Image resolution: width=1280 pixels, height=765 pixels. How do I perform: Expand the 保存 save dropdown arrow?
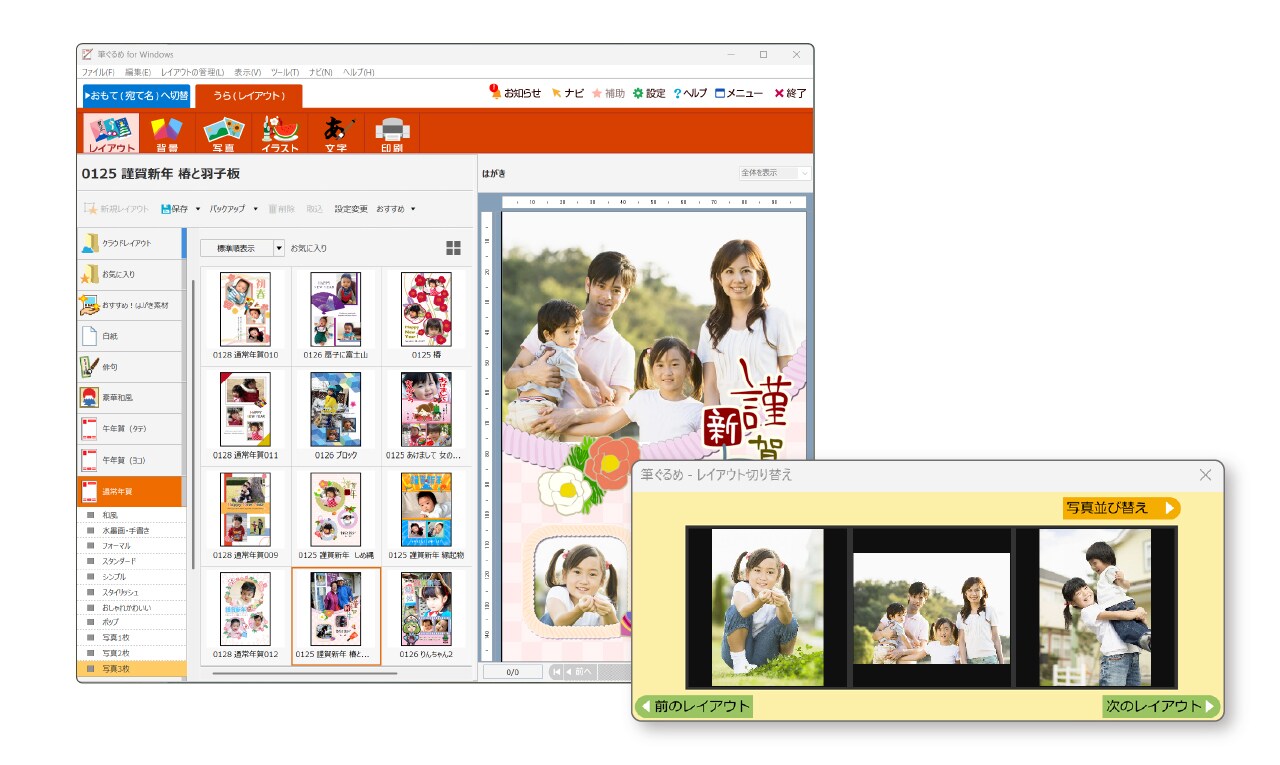pyautogui.click(x=198, y=209)
